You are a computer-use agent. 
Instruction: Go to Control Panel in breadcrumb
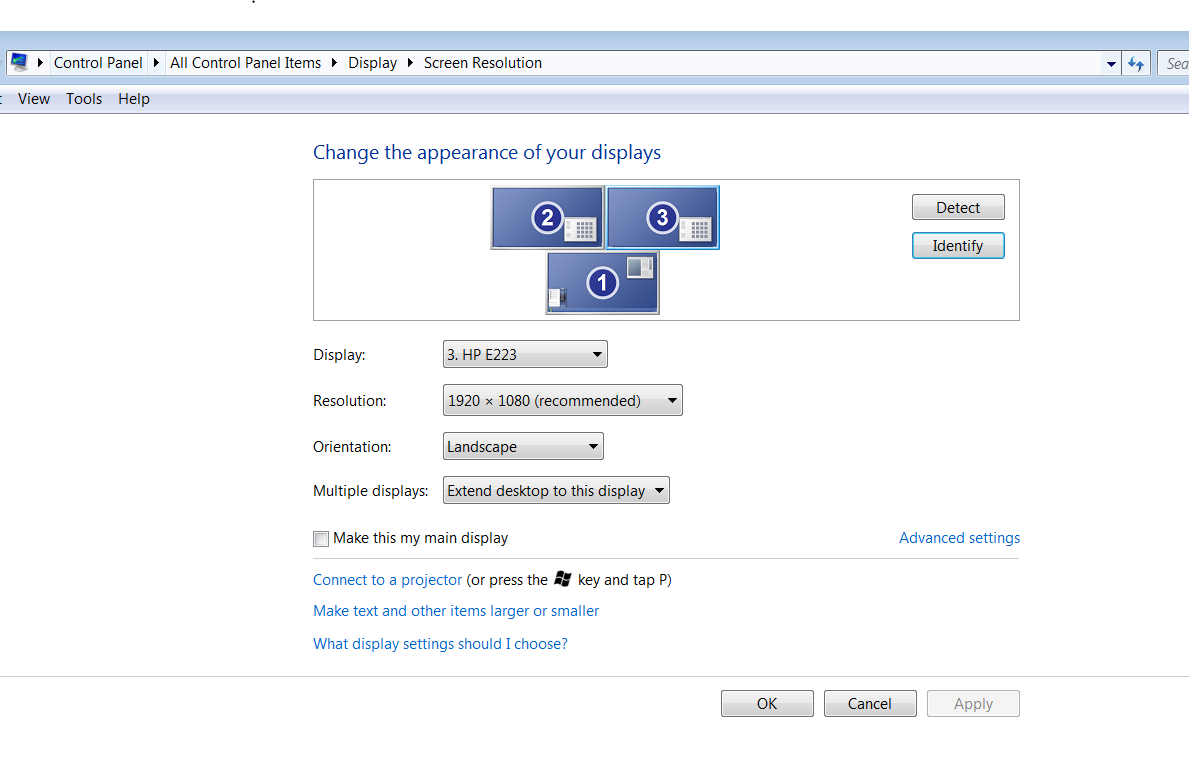98,63
